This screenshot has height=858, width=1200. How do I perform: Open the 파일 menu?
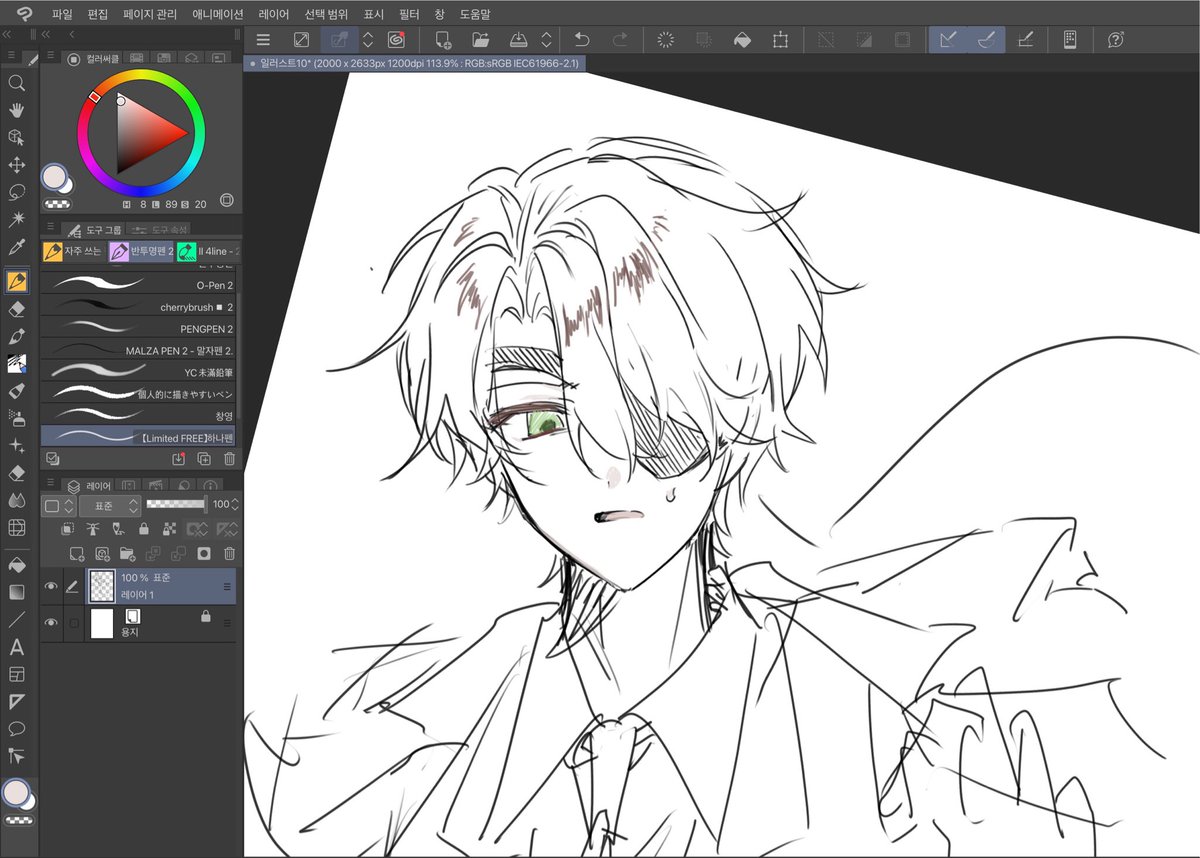pyautogui.click(x=63, y=14)
